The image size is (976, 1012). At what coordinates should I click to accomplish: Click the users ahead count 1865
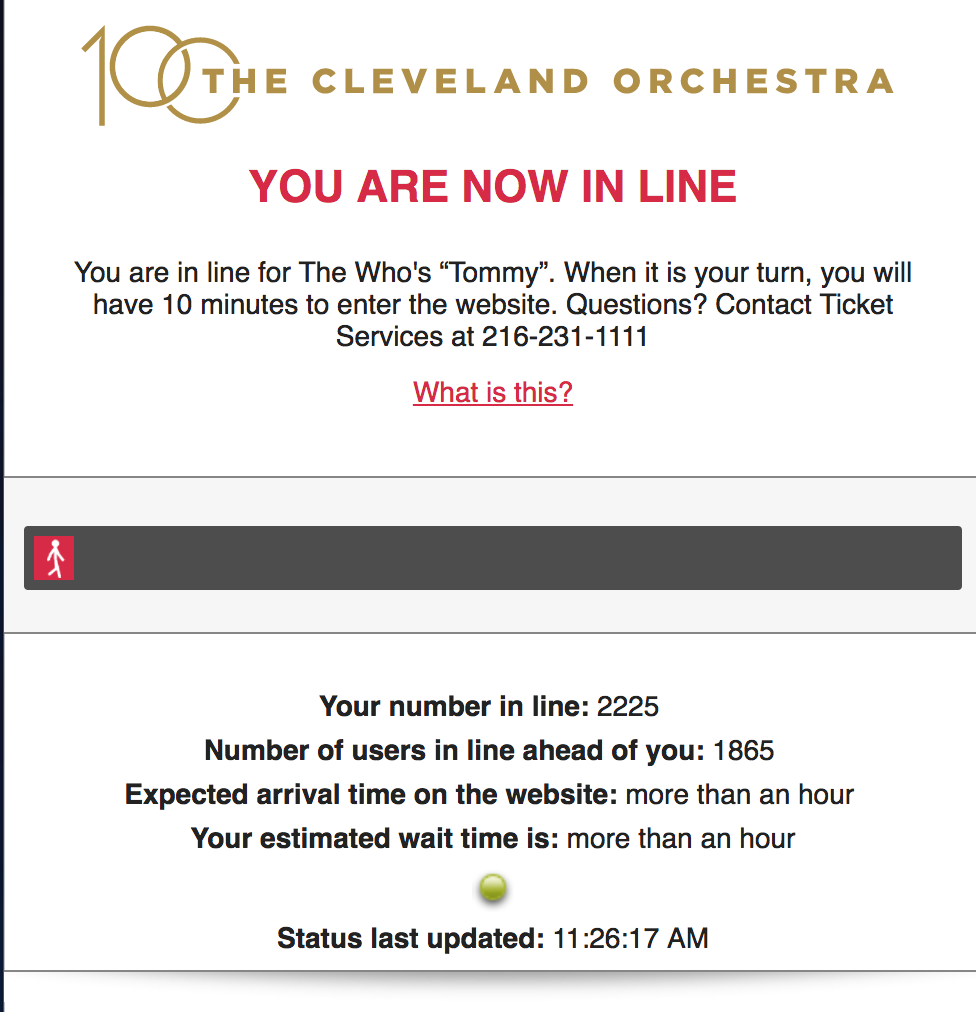point(744,751)
